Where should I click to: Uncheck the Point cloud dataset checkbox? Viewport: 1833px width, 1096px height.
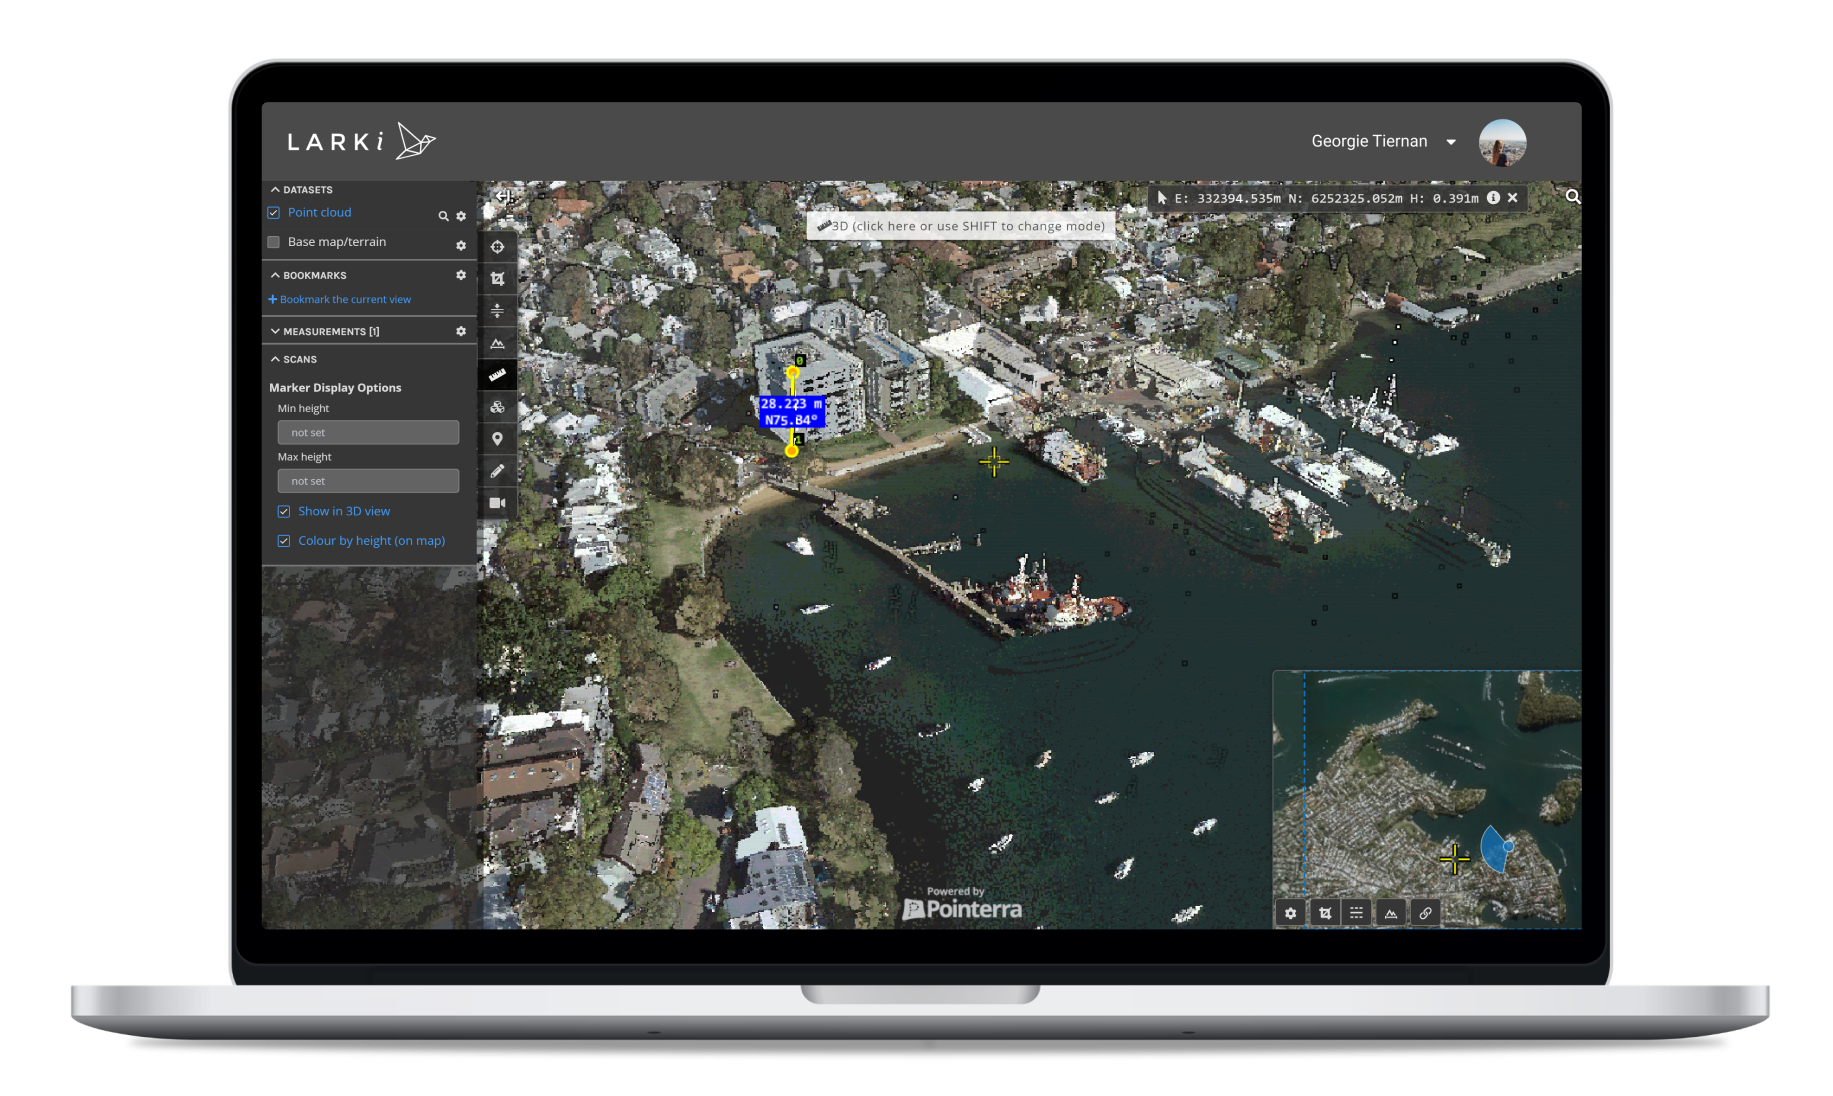274,213
